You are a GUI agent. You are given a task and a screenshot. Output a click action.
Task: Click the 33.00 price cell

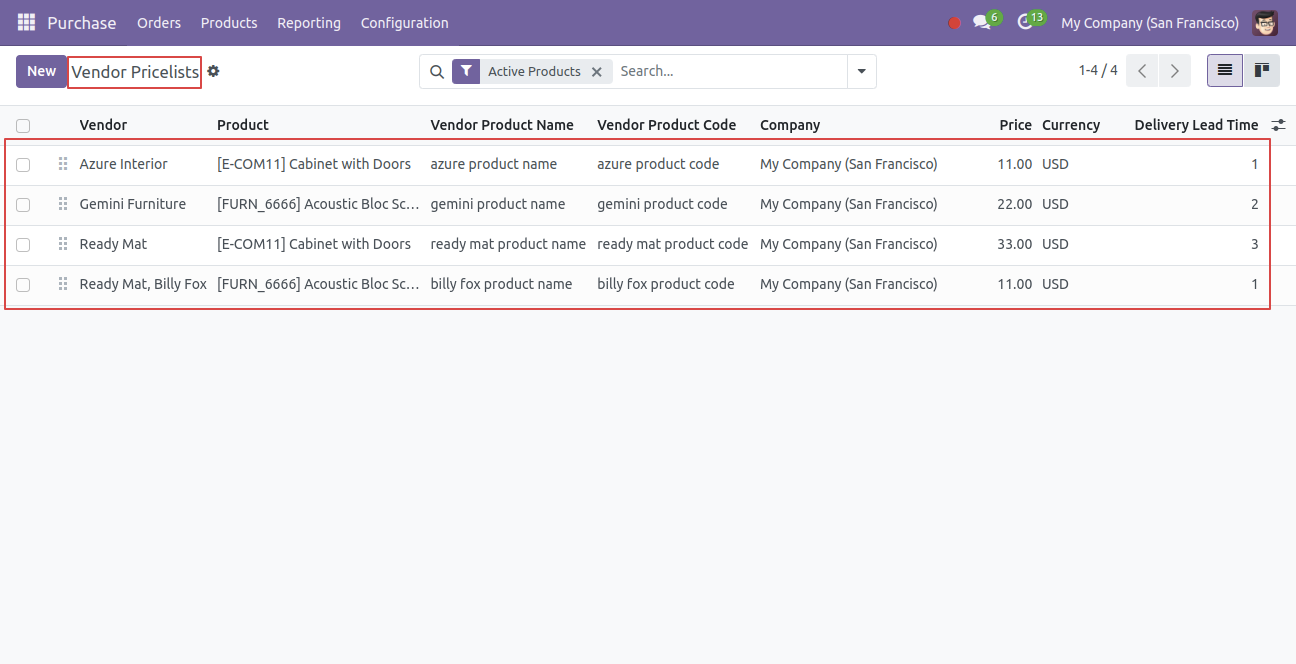(1015, 244)
